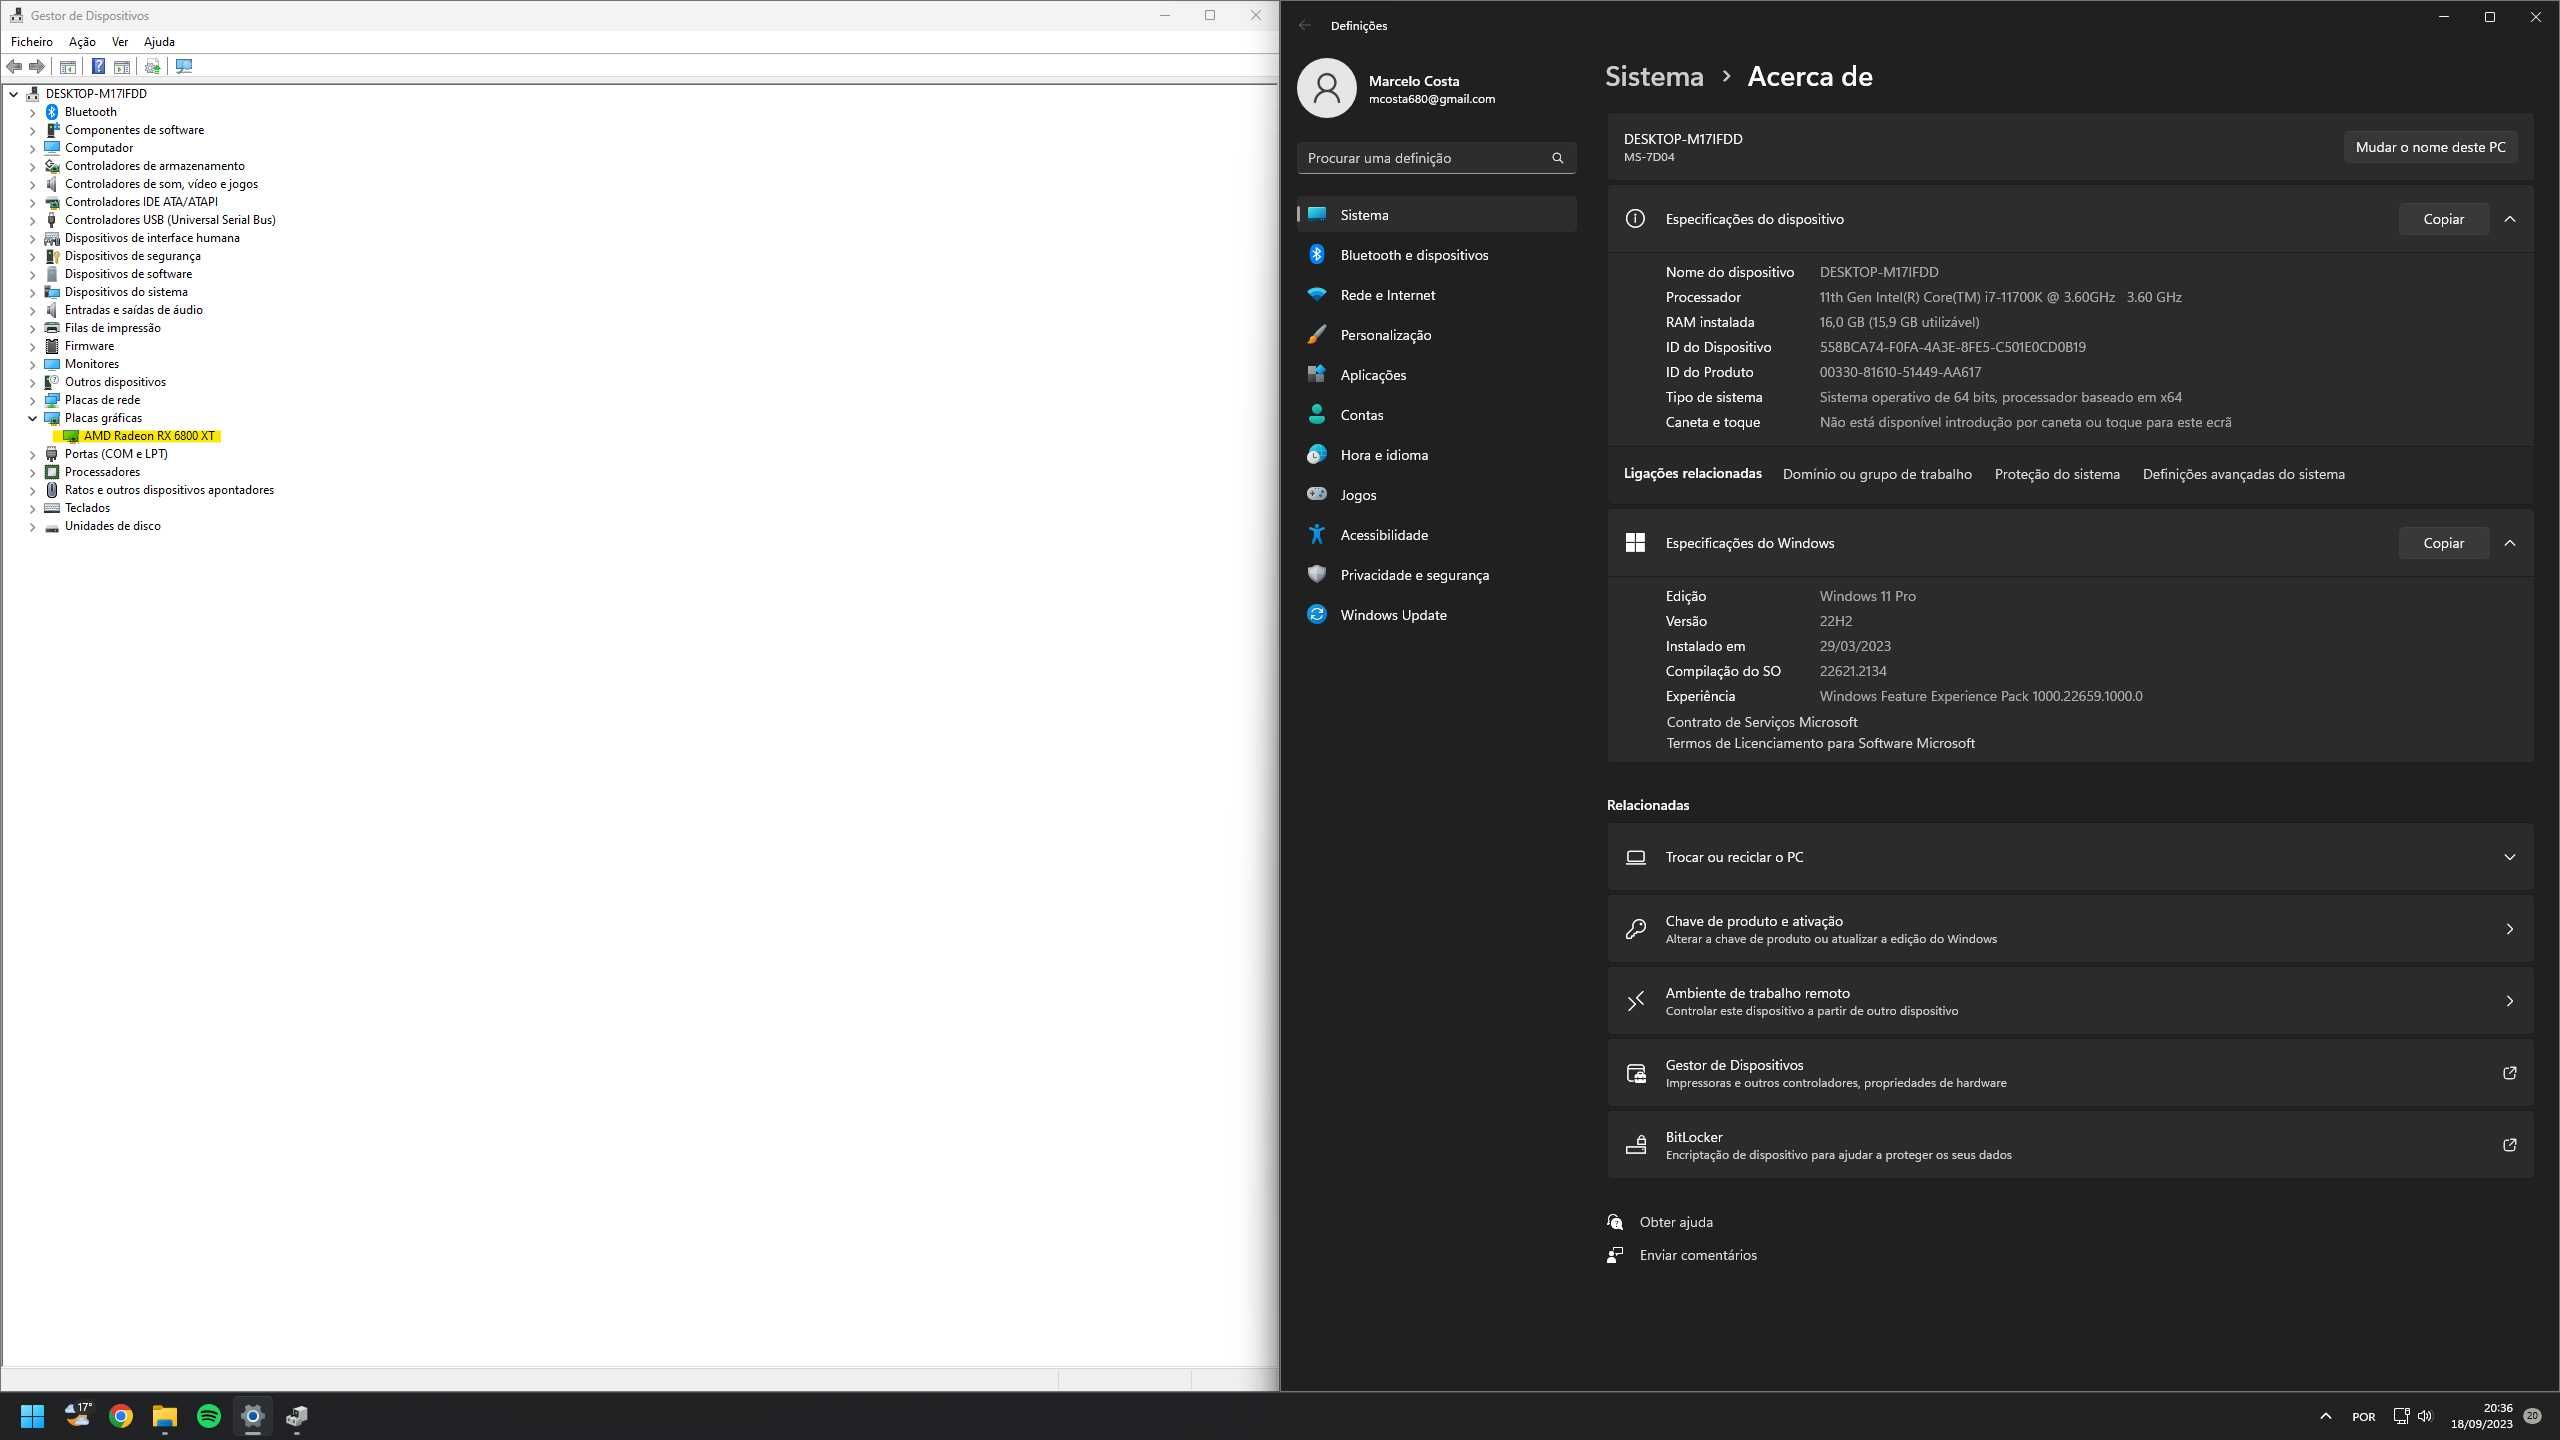This screenshot has width=2560, height=1440.
Task: Collapse the DESKTOP-M17IFDD root node
Action: [14, 94]
